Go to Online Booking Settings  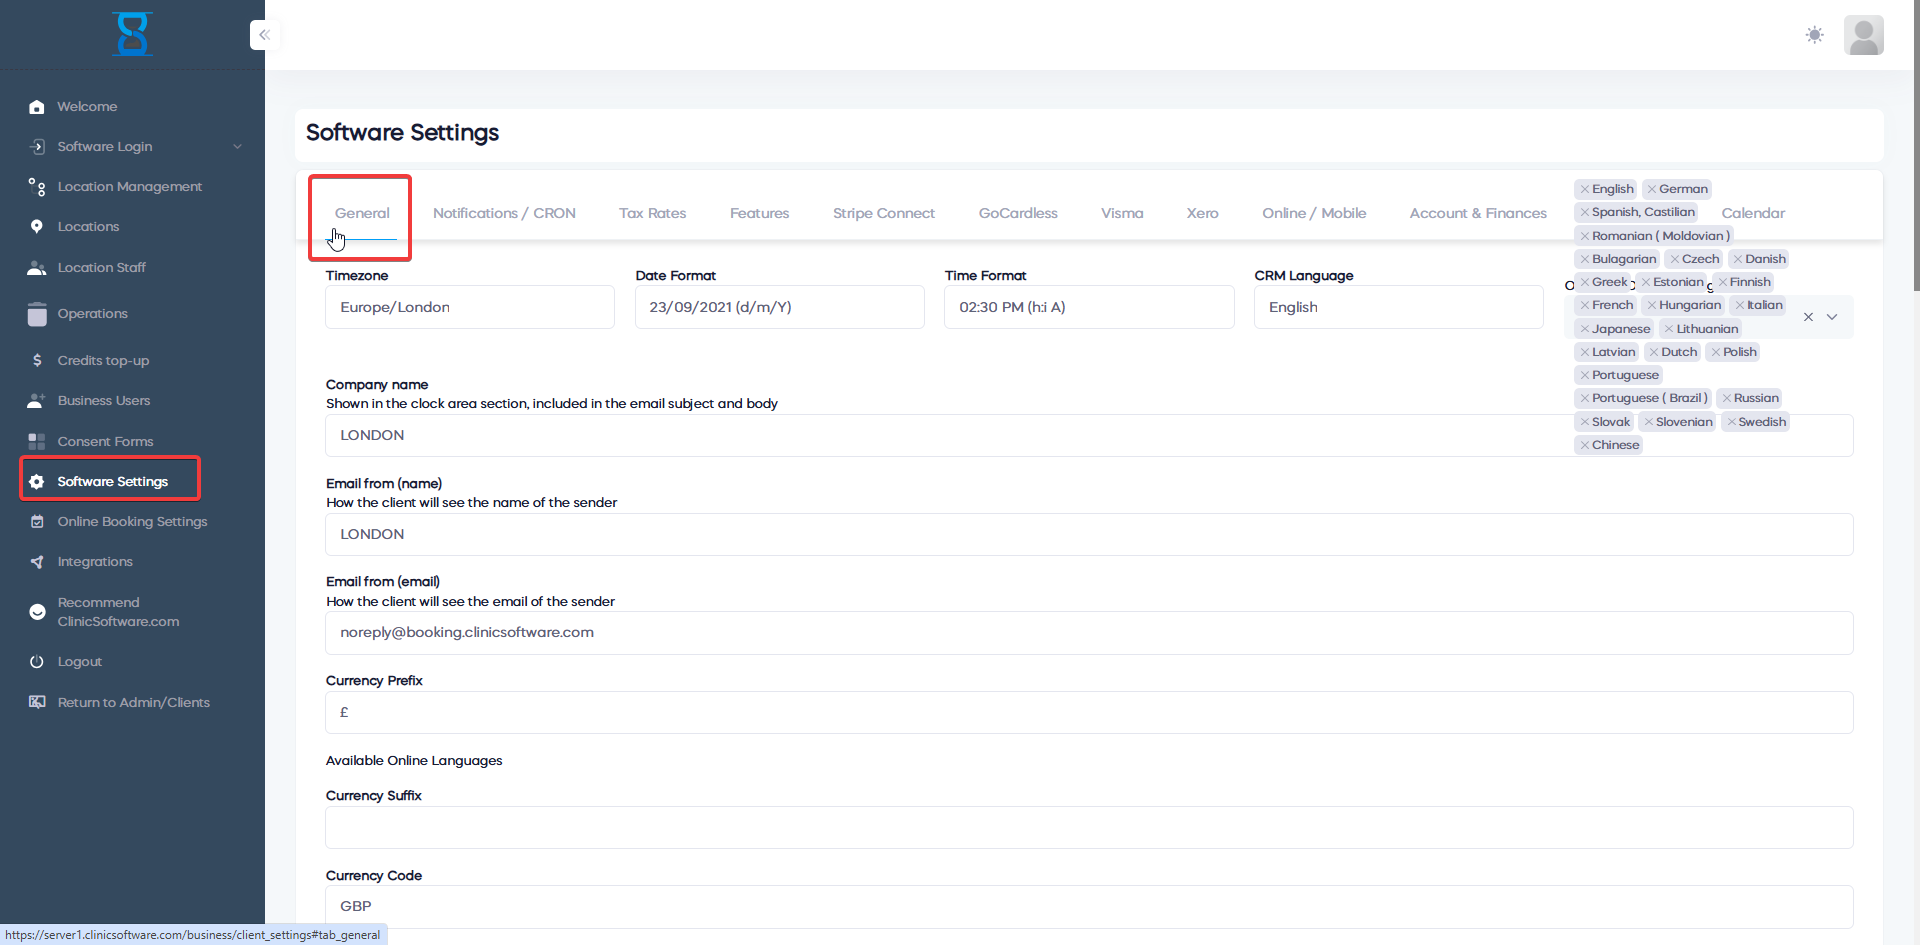132,522
